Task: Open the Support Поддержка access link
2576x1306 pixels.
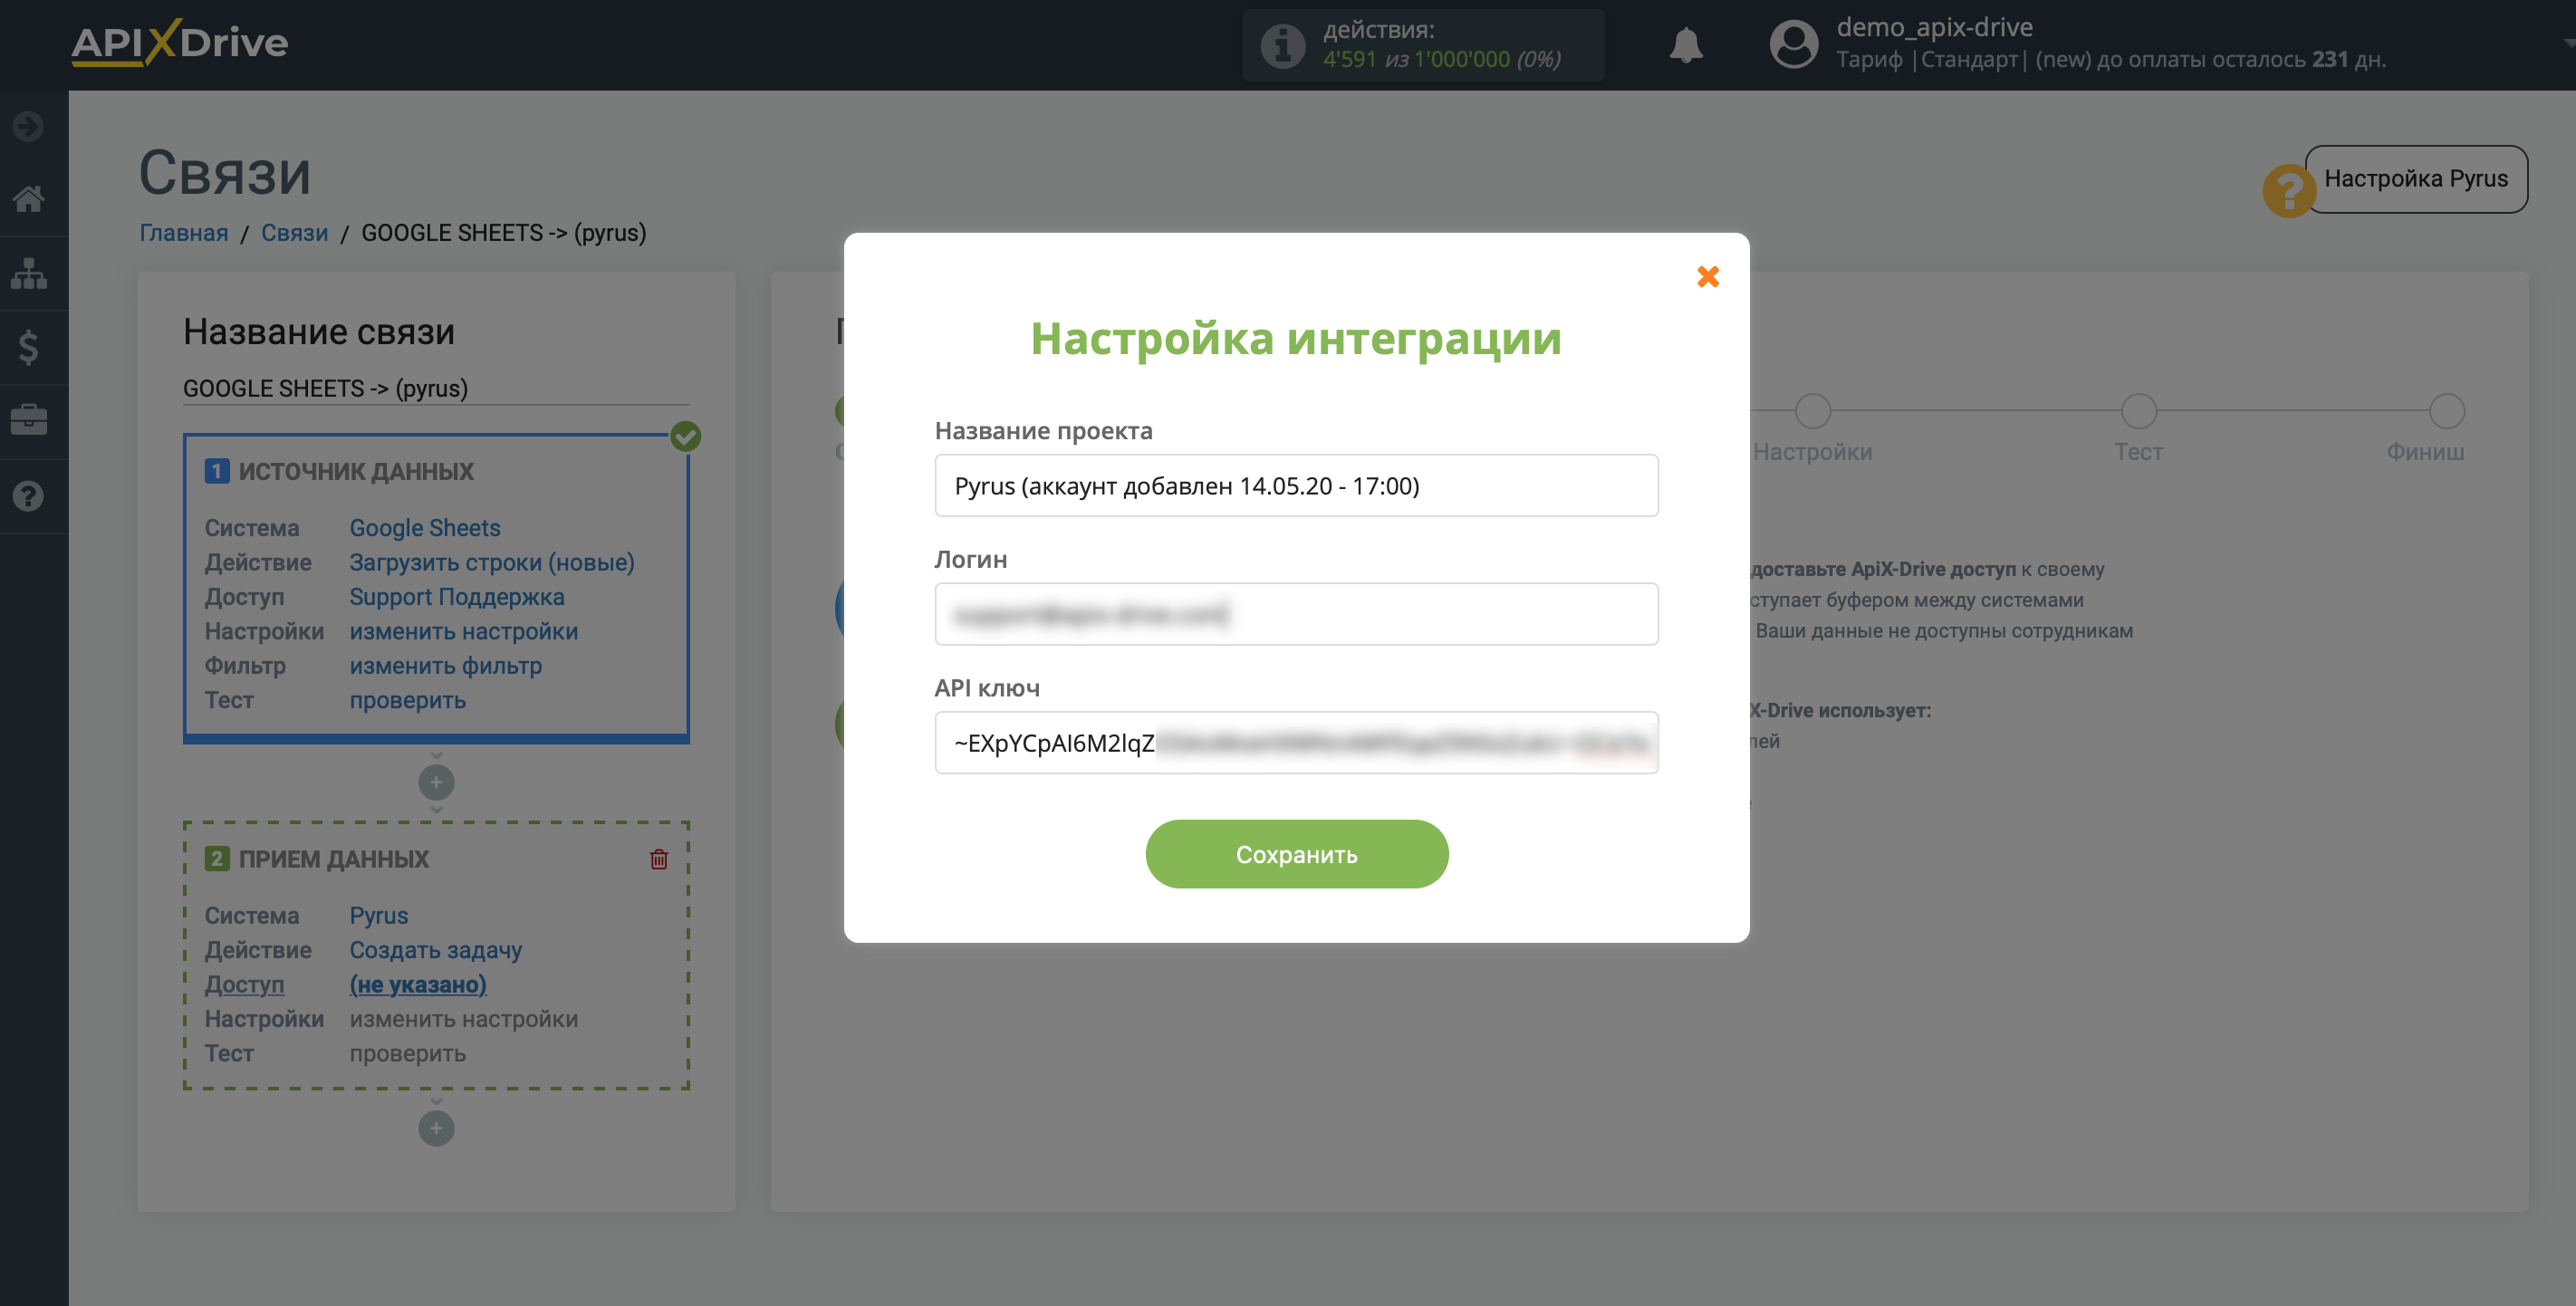Action: click(x=457, y=597)
